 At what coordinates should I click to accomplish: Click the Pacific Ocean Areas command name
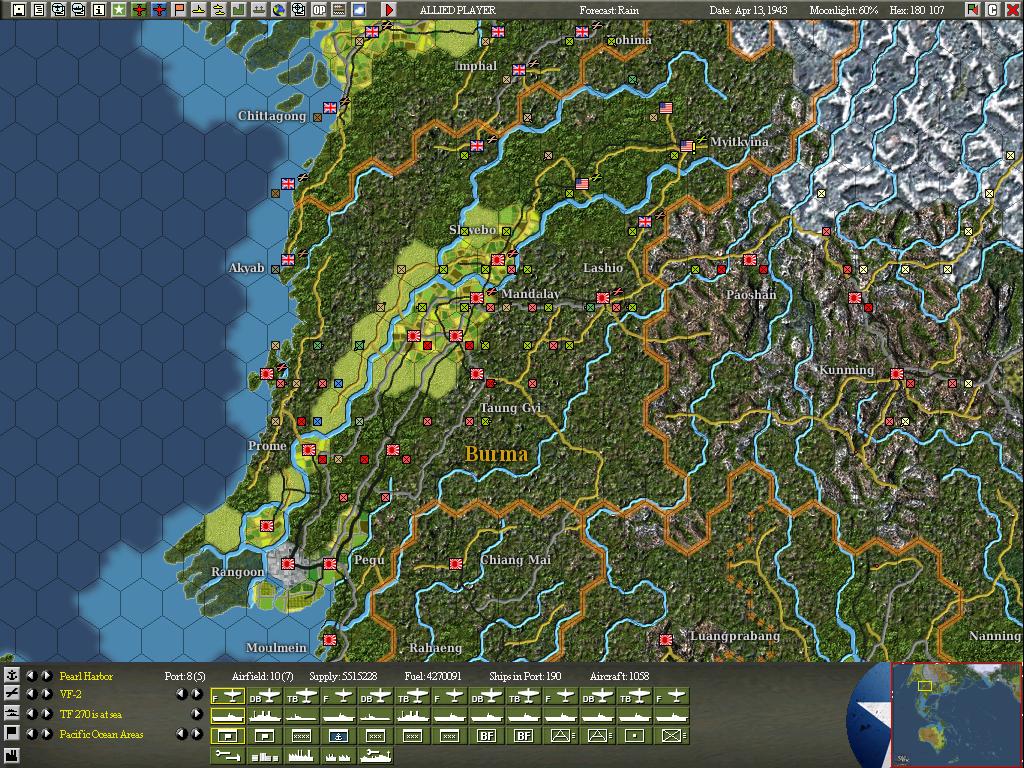[101, 734]
